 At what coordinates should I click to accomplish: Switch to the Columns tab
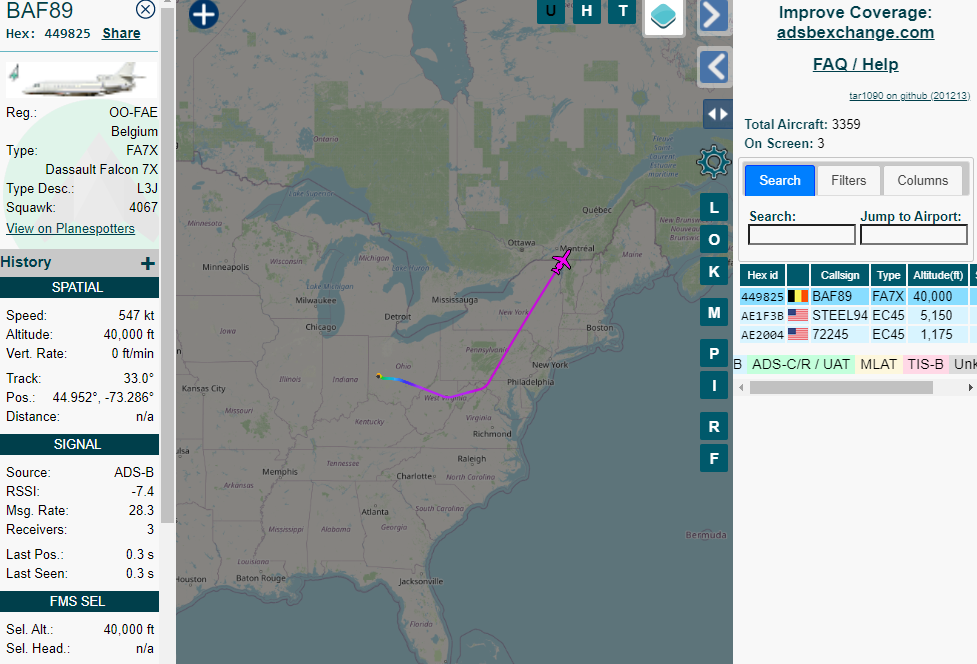click(x=923, y=181)
